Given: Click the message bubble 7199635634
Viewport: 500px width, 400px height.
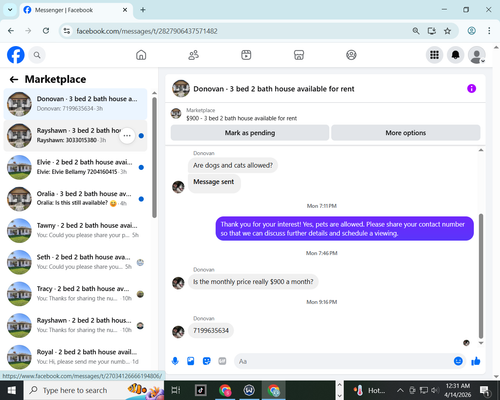Looking at the screenshot, I should pyautogui.click(x=211, y=331).
